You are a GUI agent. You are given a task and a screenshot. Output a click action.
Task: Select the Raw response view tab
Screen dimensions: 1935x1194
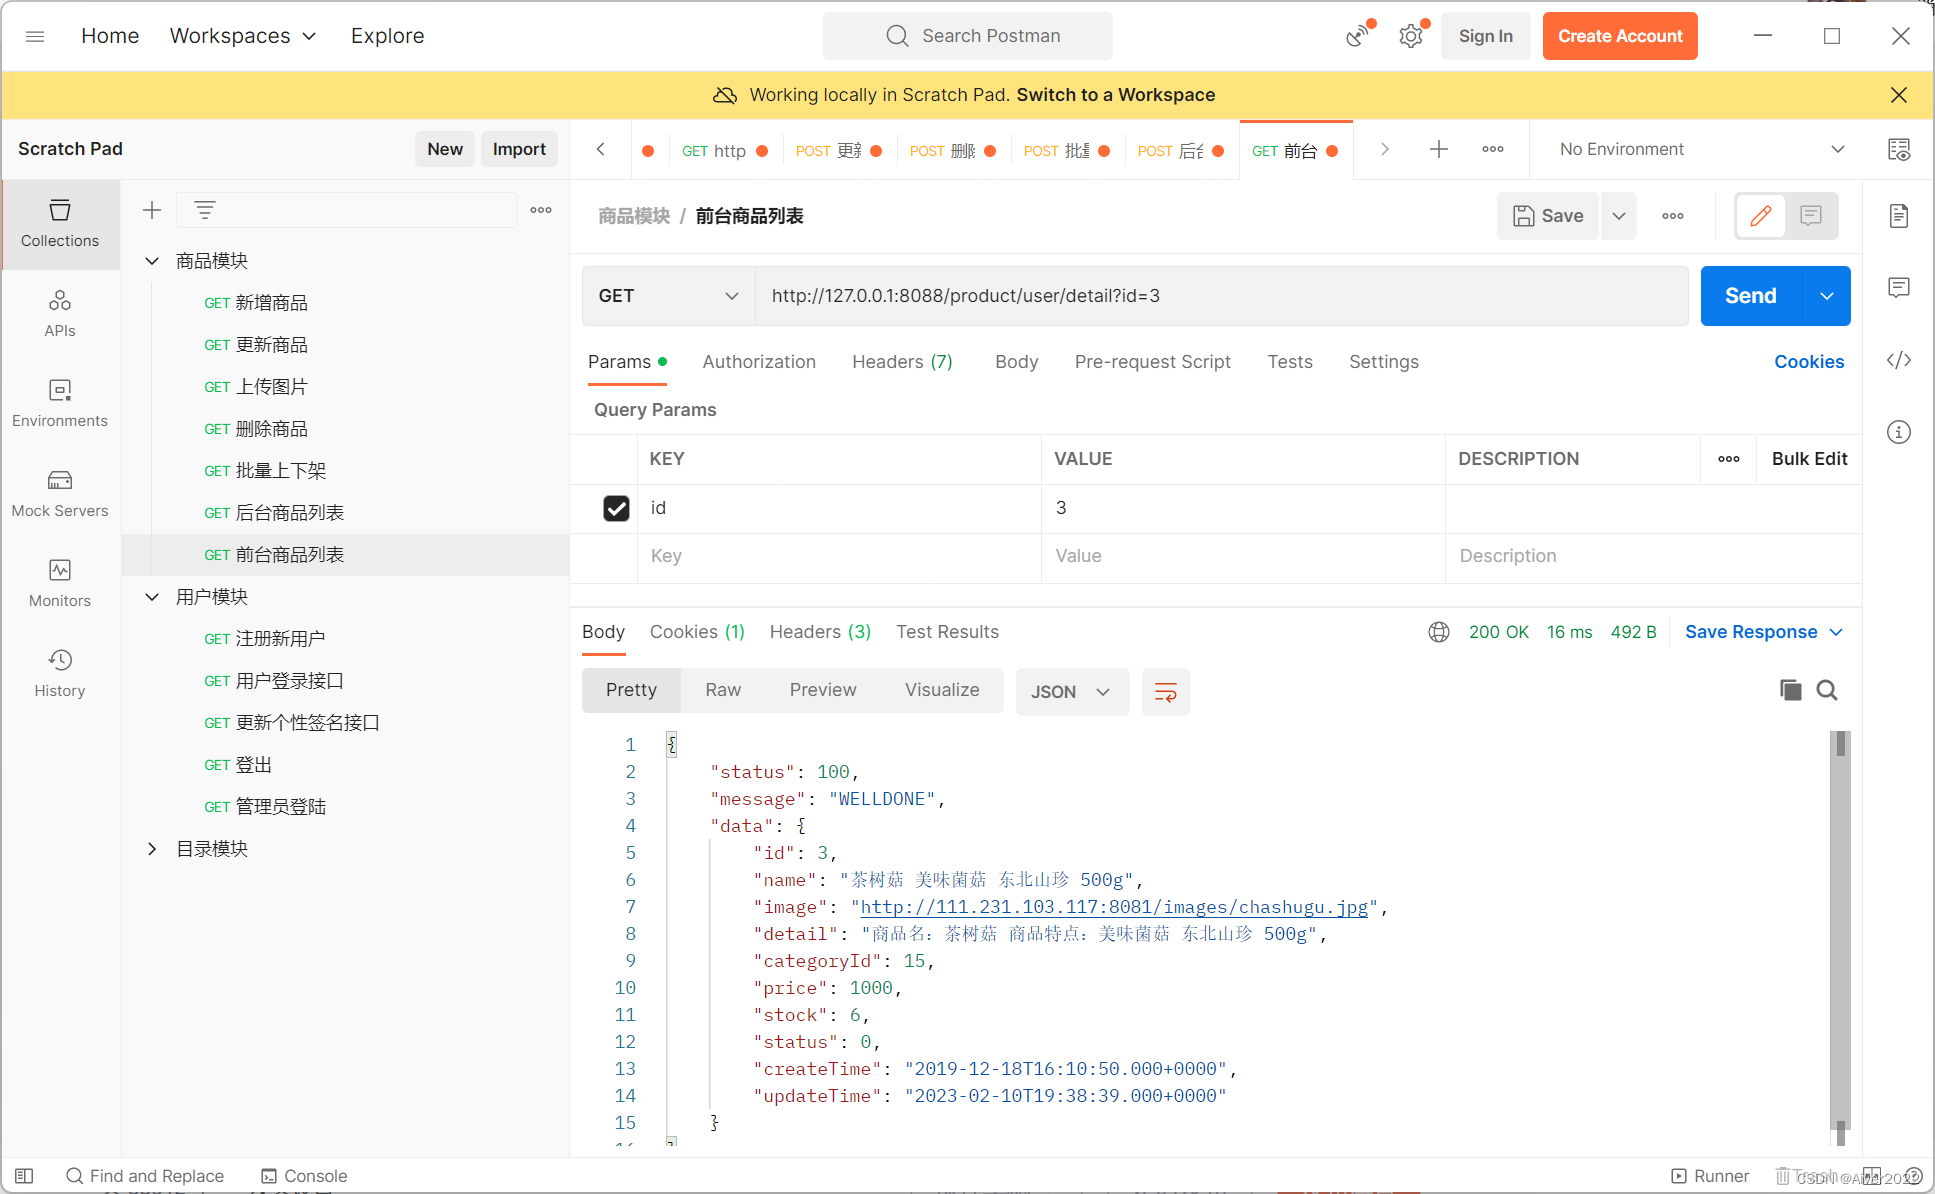723,690
